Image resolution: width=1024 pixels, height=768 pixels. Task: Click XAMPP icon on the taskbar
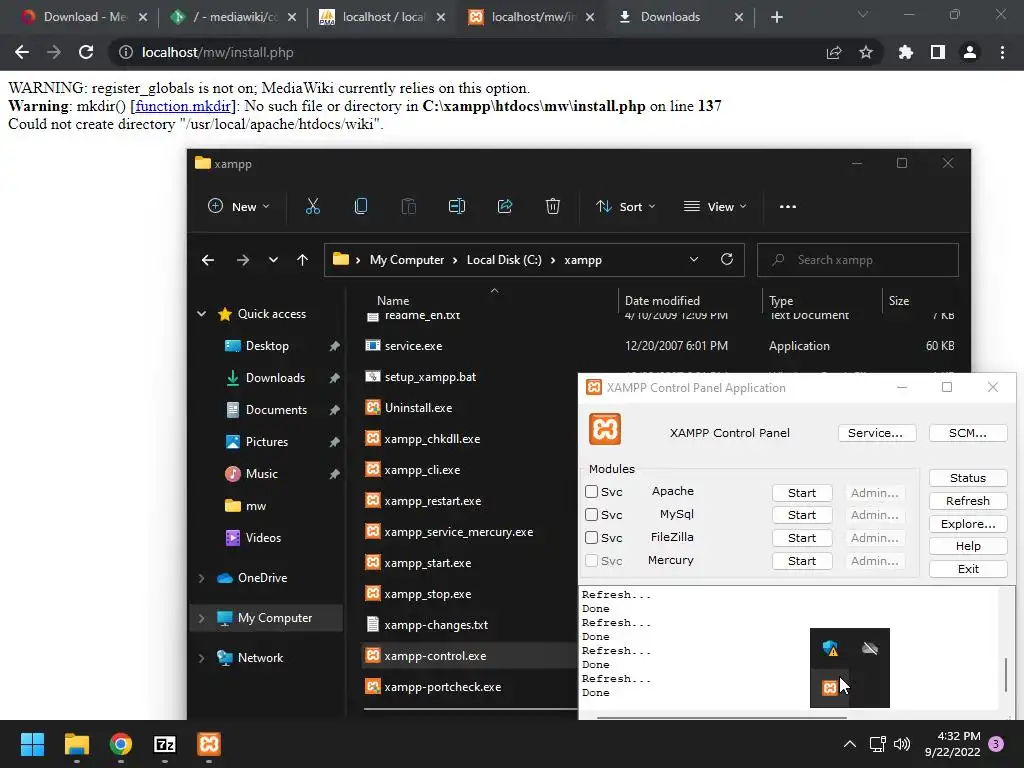coord(209,744)
